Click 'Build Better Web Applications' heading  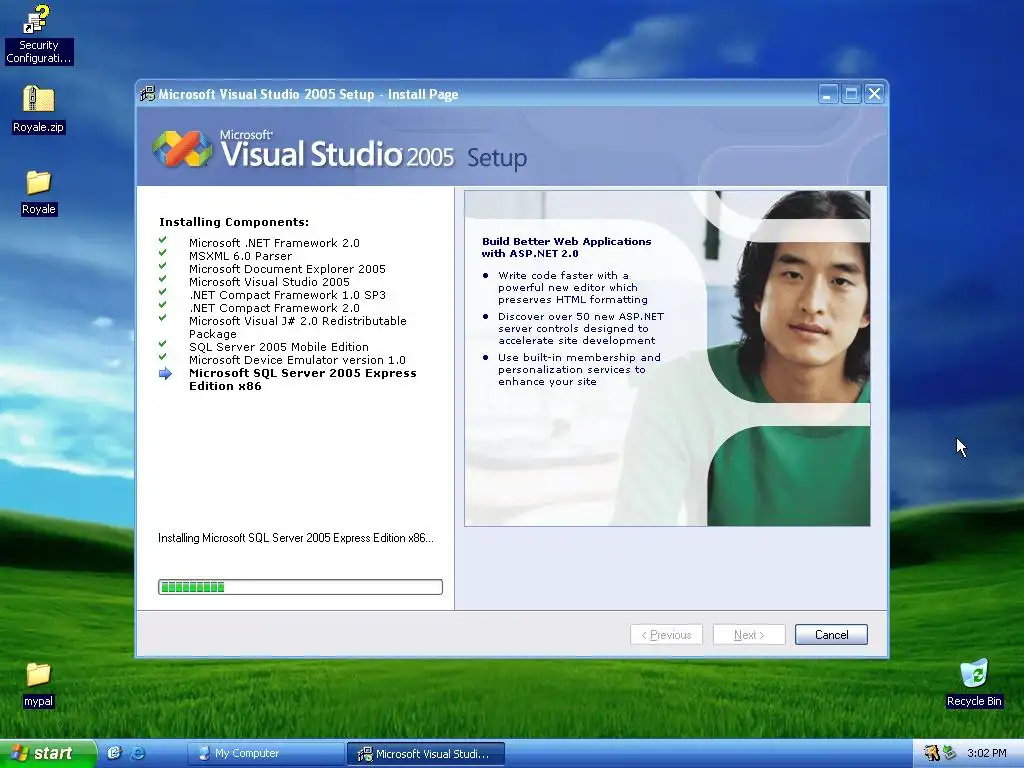point(566,248)
